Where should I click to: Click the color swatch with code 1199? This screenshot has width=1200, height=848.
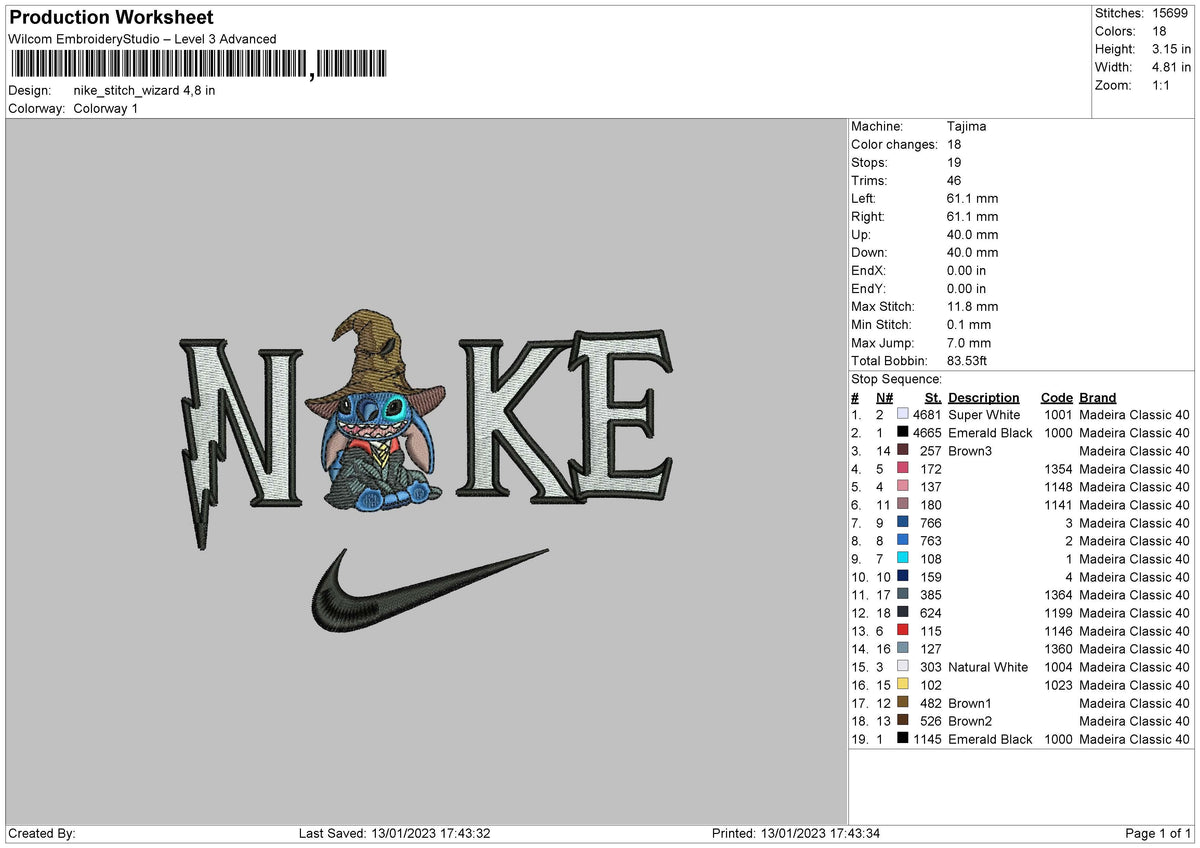(903, 612)
